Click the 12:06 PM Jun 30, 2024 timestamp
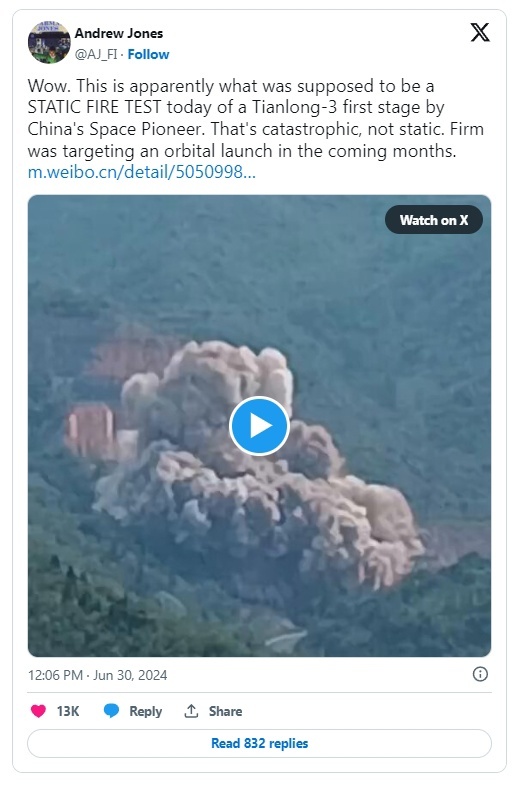Image resolution: width=513 pixels, height=785 pixels. point(98,675)
